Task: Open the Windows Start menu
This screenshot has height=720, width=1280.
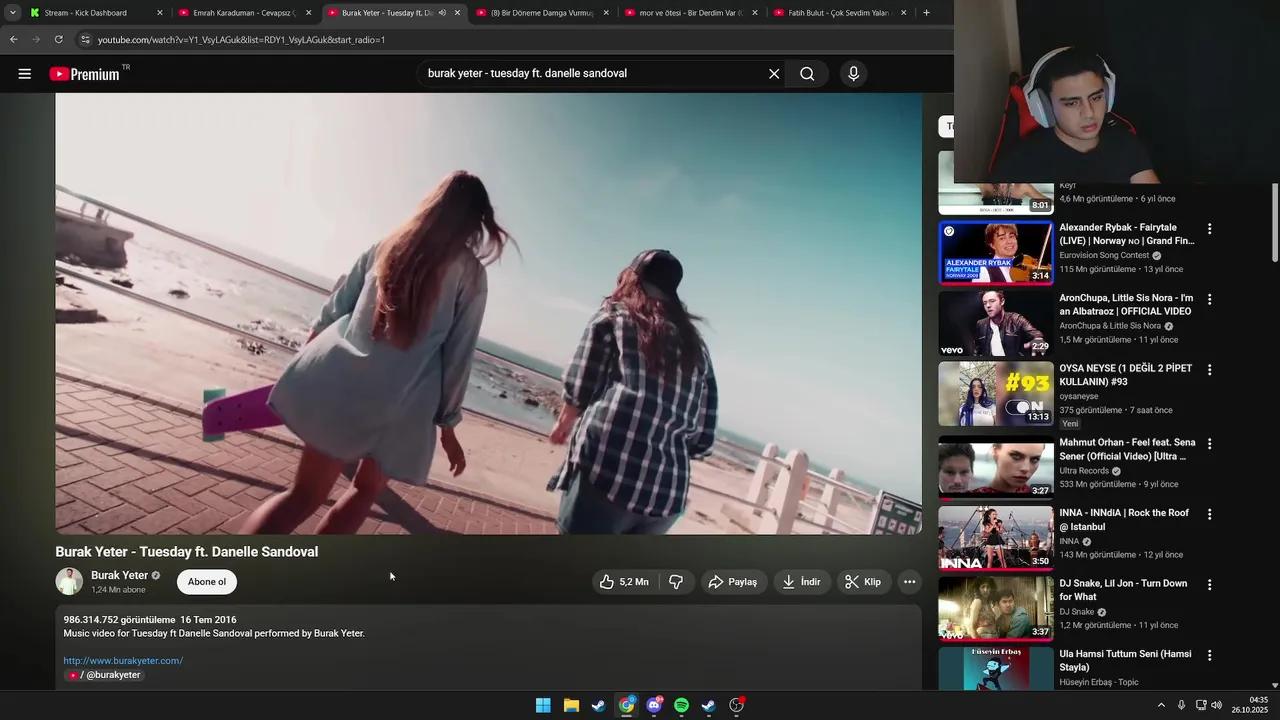Action: coord(543,705)
